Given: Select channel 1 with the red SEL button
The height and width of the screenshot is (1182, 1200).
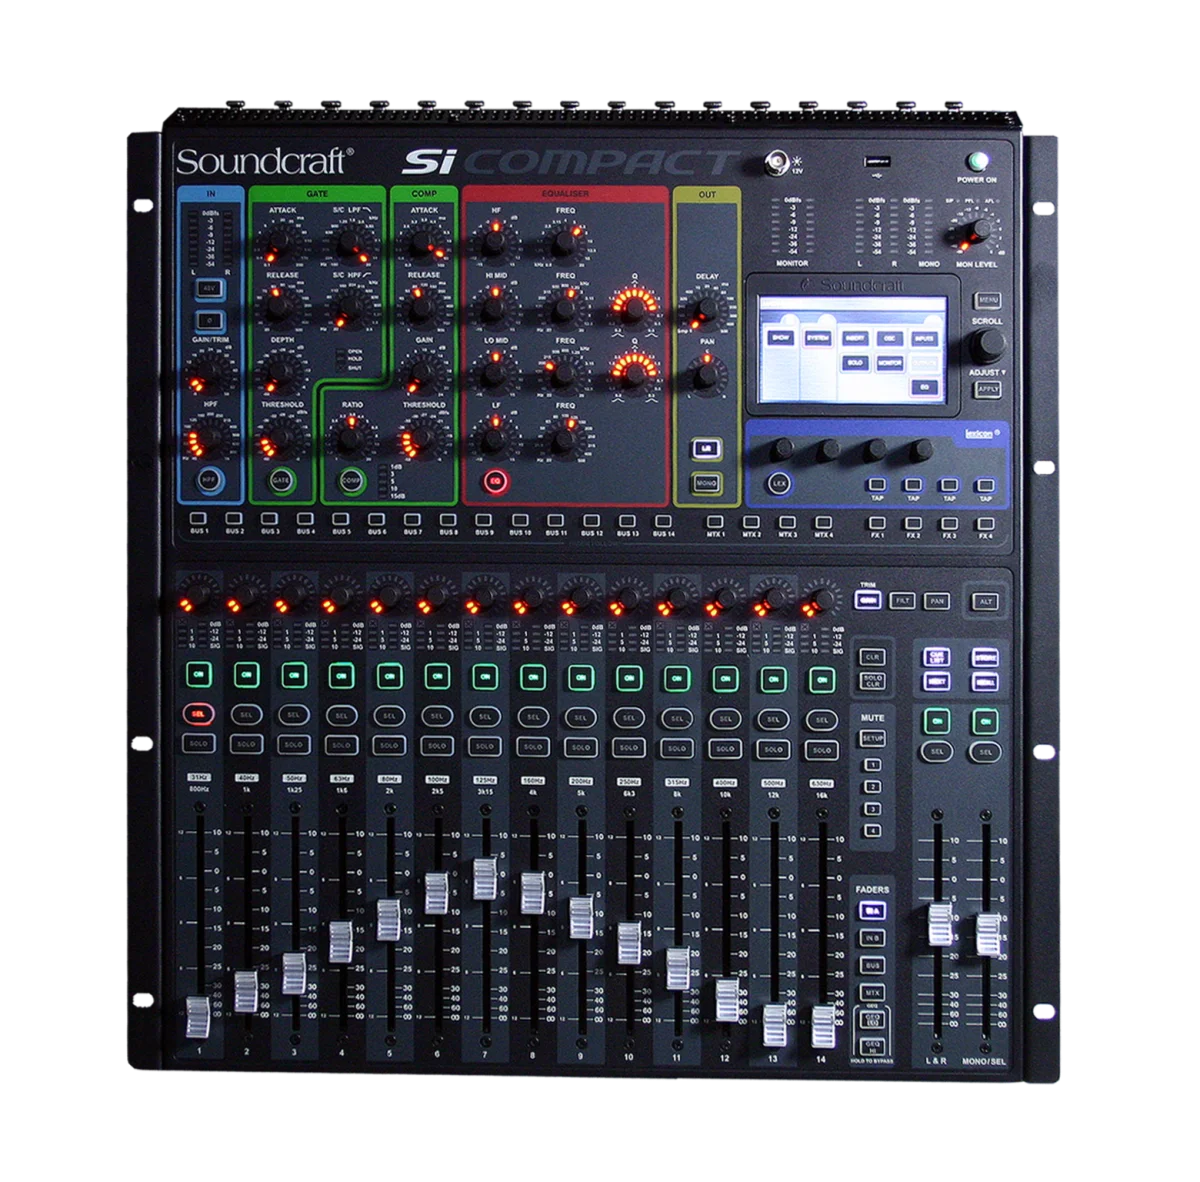Looking at the screenshot, I should [197, 714].
